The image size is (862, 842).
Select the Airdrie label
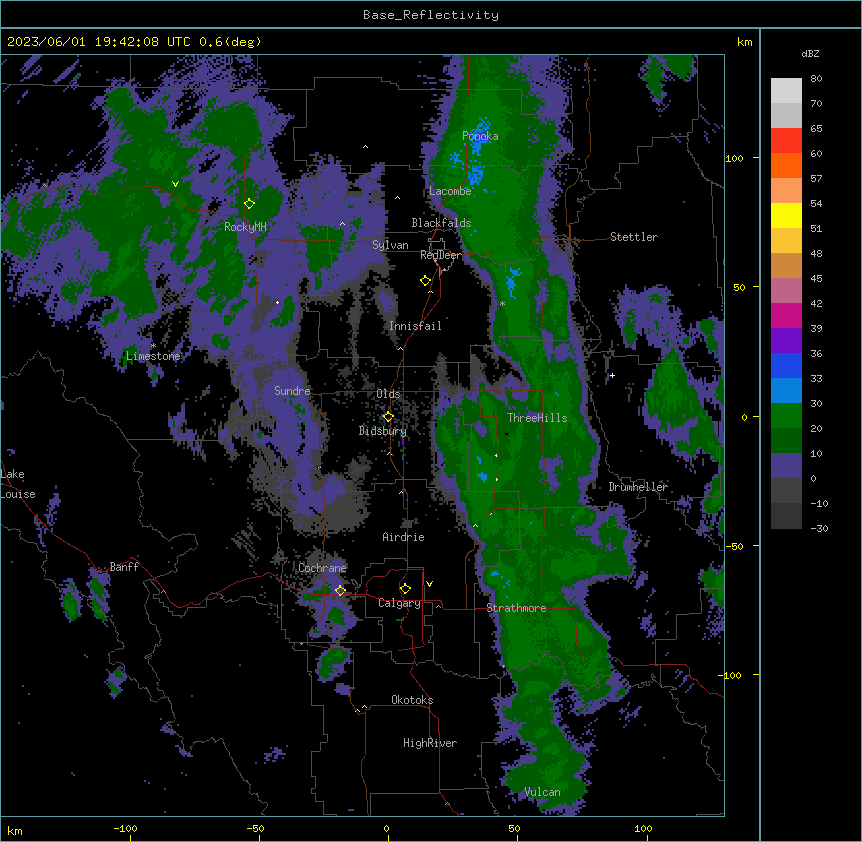click(x=404, y=537)
